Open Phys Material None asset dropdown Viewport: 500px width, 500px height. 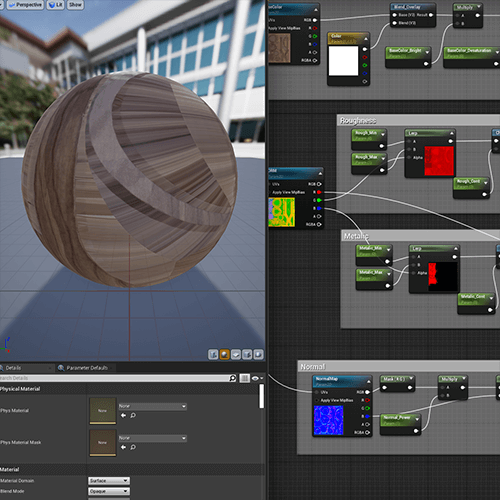point(153,406)
